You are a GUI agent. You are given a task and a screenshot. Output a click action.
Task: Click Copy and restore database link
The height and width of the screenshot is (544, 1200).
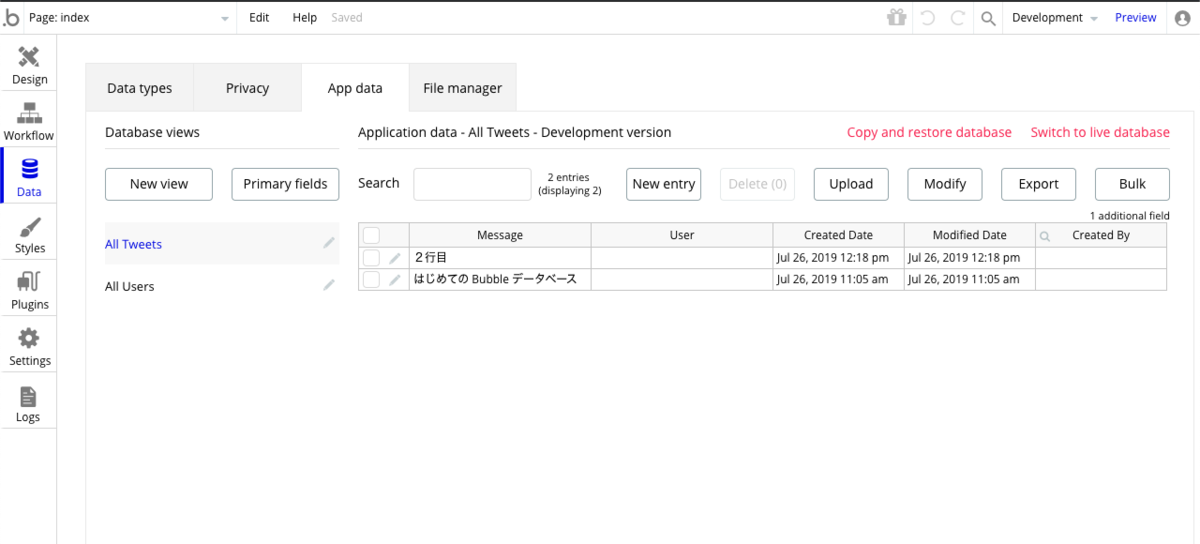(929, 132)
